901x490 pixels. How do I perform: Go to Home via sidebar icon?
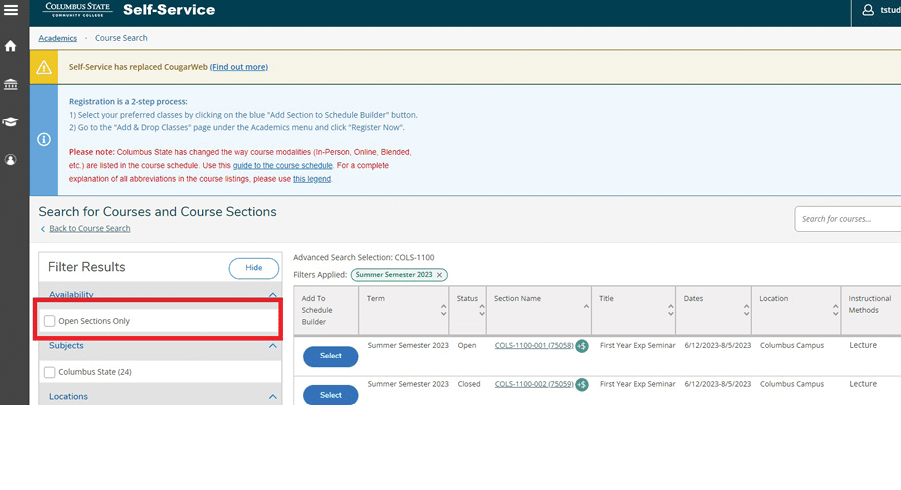pyautogui.click(x=11, y=46)
